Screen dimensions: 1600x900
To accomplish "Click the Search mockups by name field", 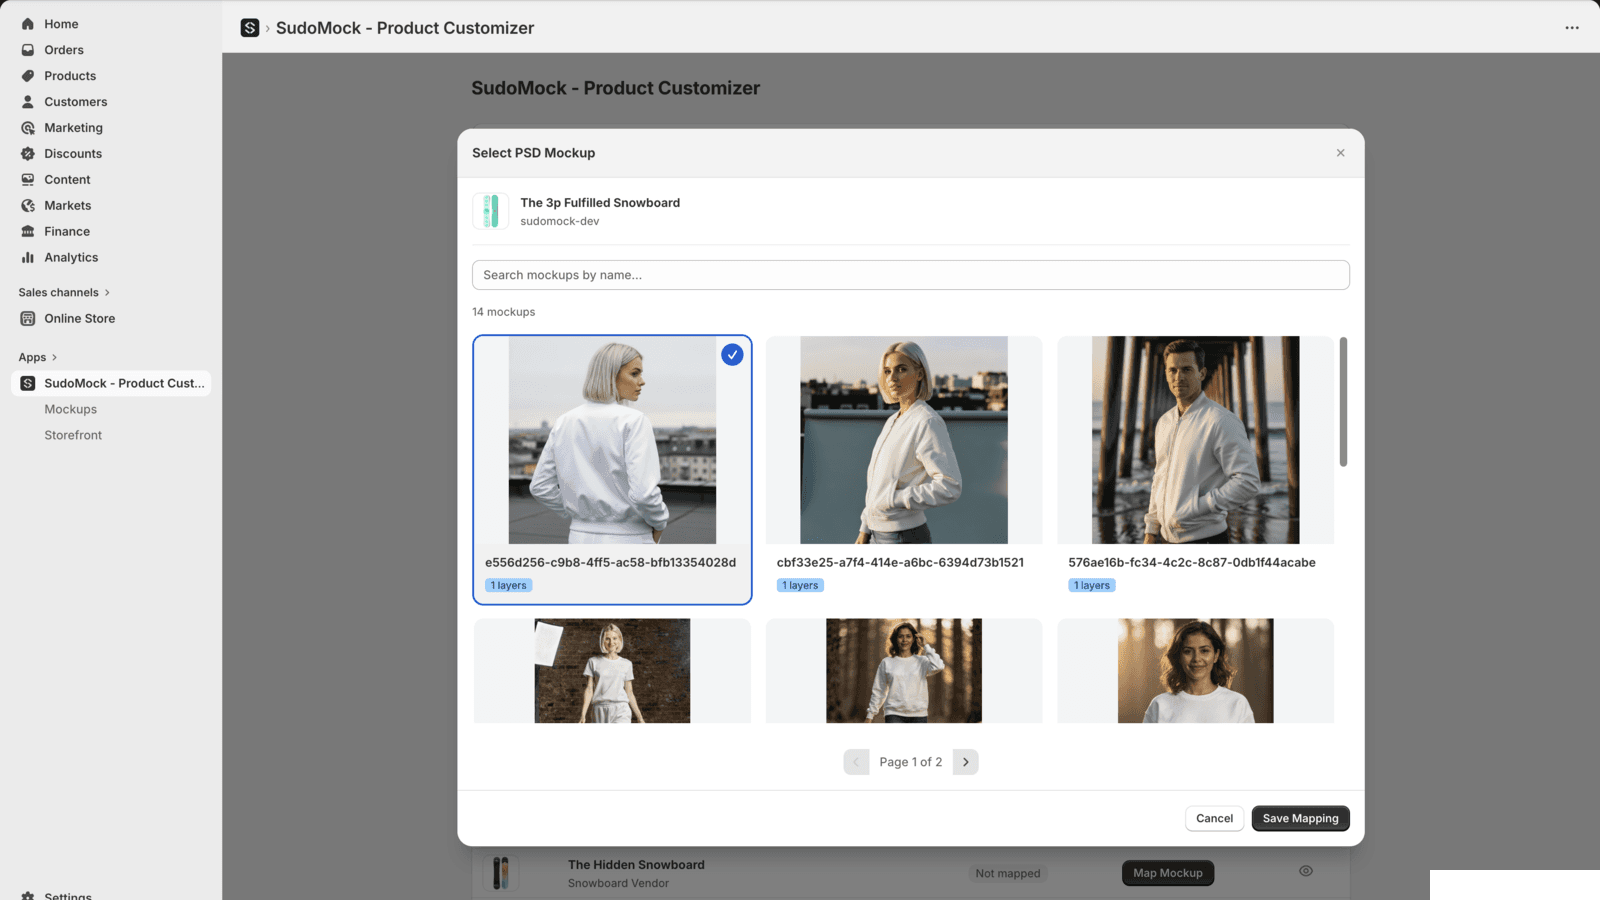I will [x=910, y=274].
